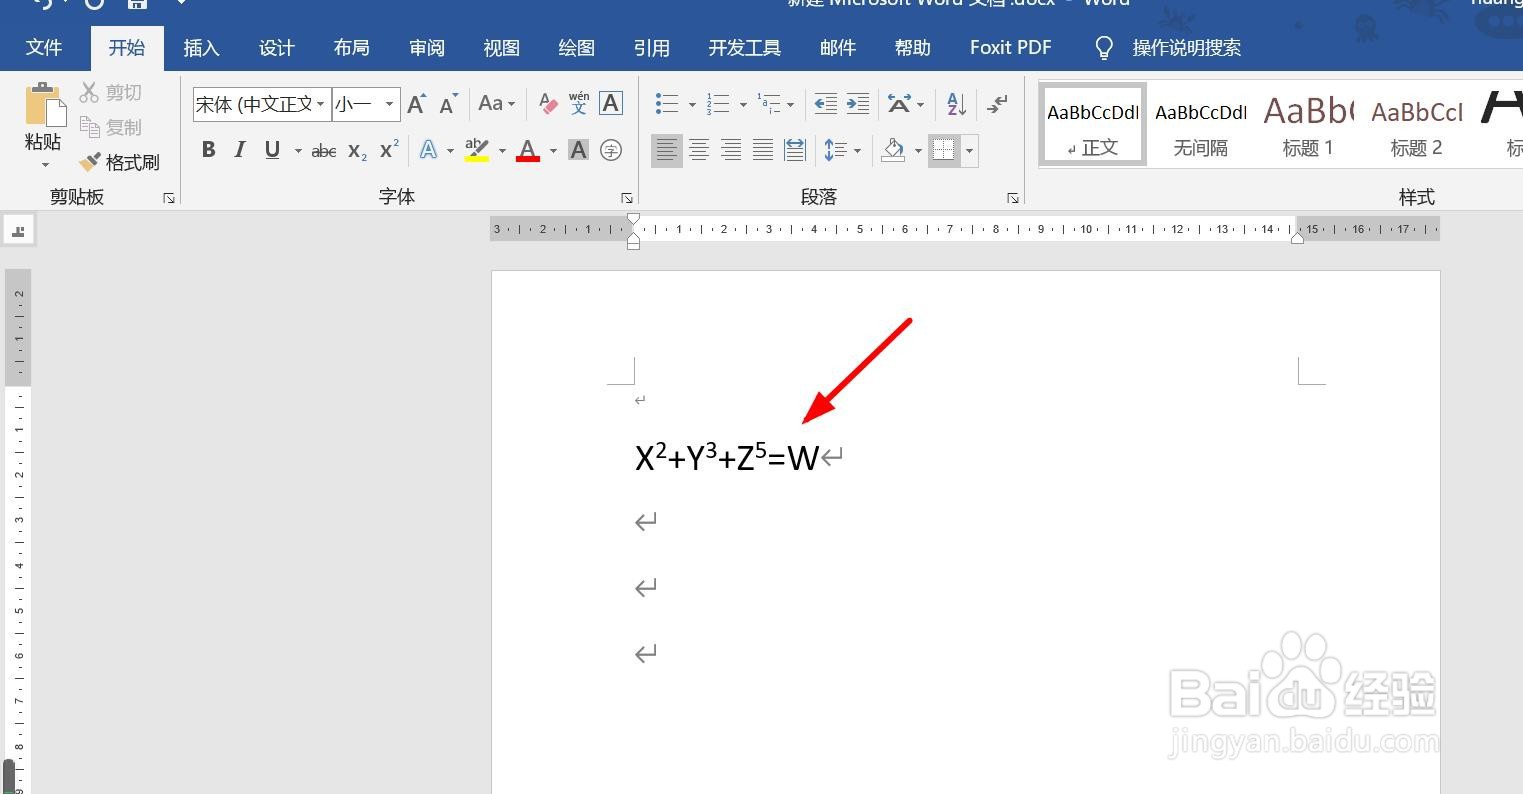
Task: Apply paragraph shading fill color
Action: point(893,150)
